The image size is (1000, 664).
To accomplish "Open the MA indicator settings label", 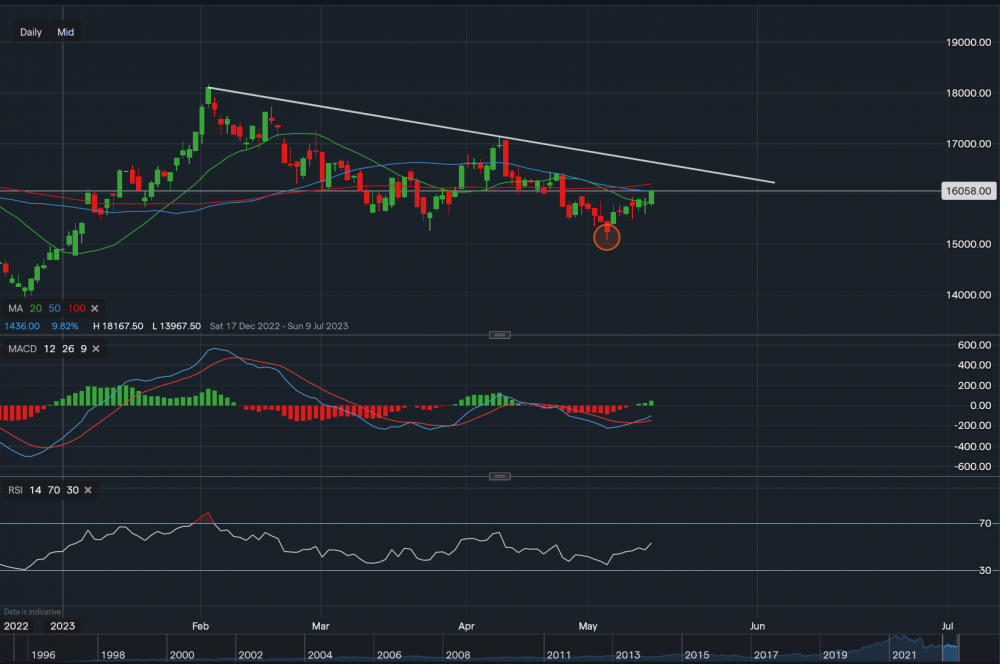I will [x=16, y=308].
